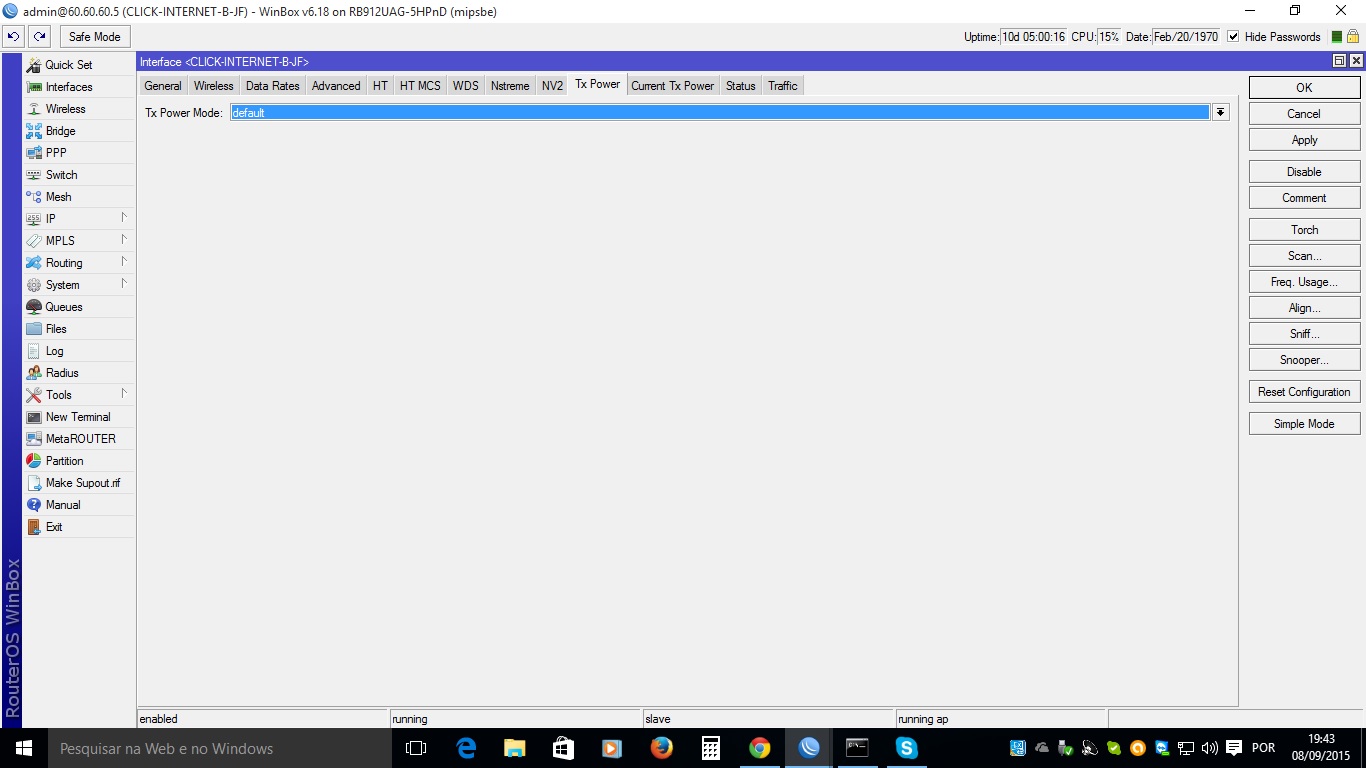Open the Advanced tab
The image size is (1366, 768).
coord(336,86)
